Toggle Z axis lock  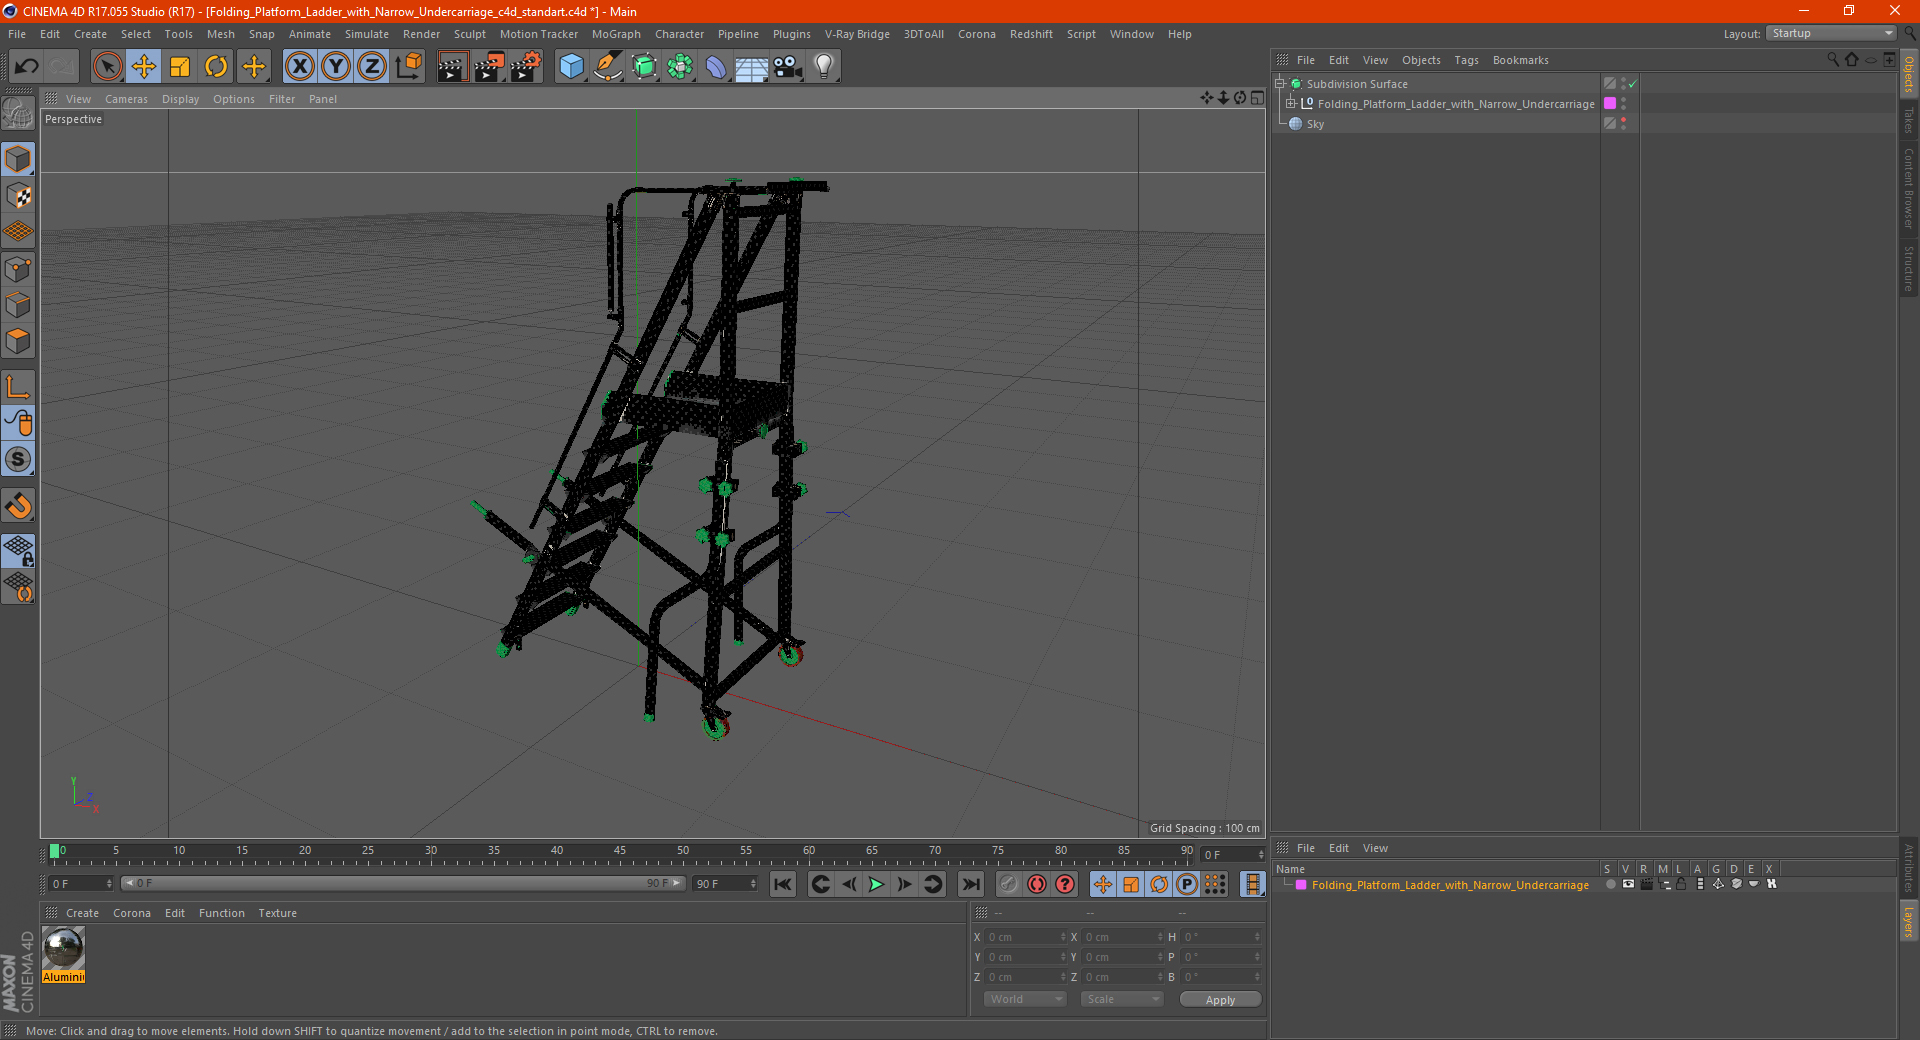372,67
